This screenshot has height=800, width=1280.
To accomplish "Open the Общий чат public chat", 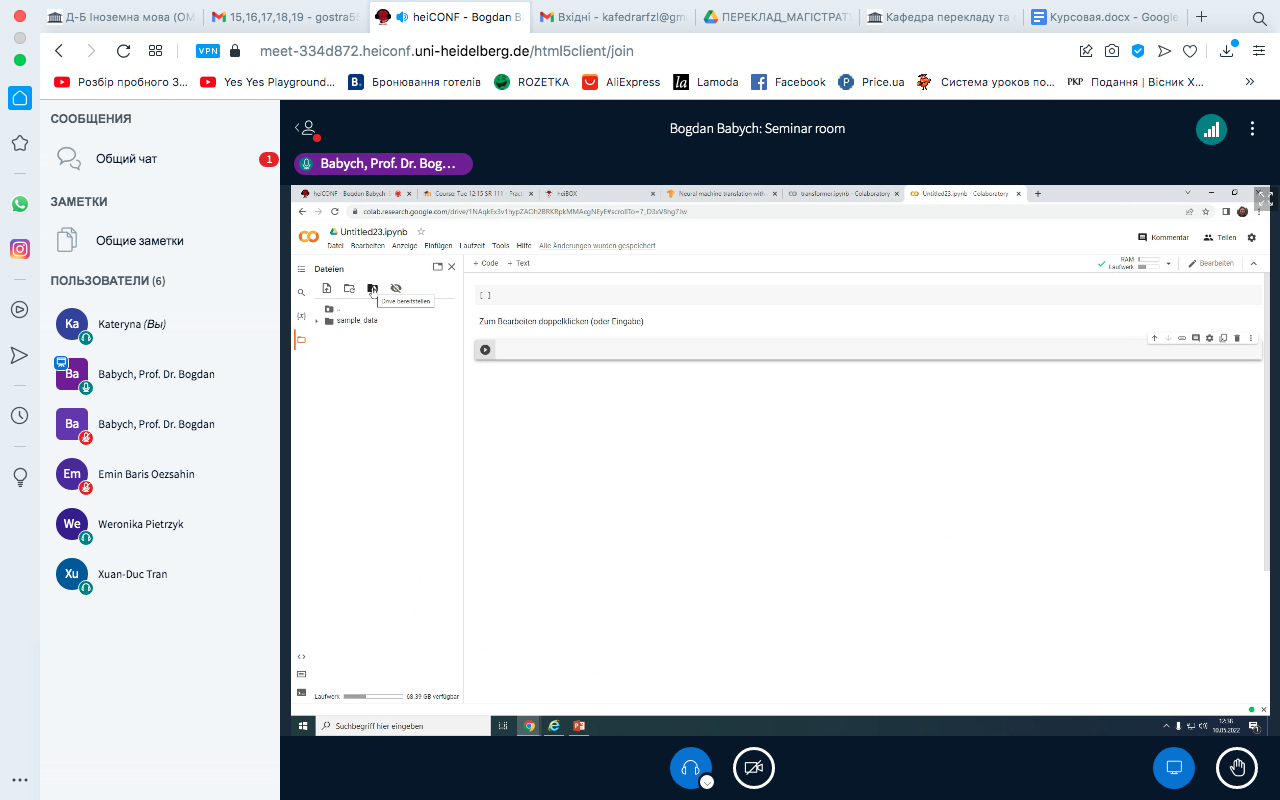I will pyautogui.click(x=126, y=159).
